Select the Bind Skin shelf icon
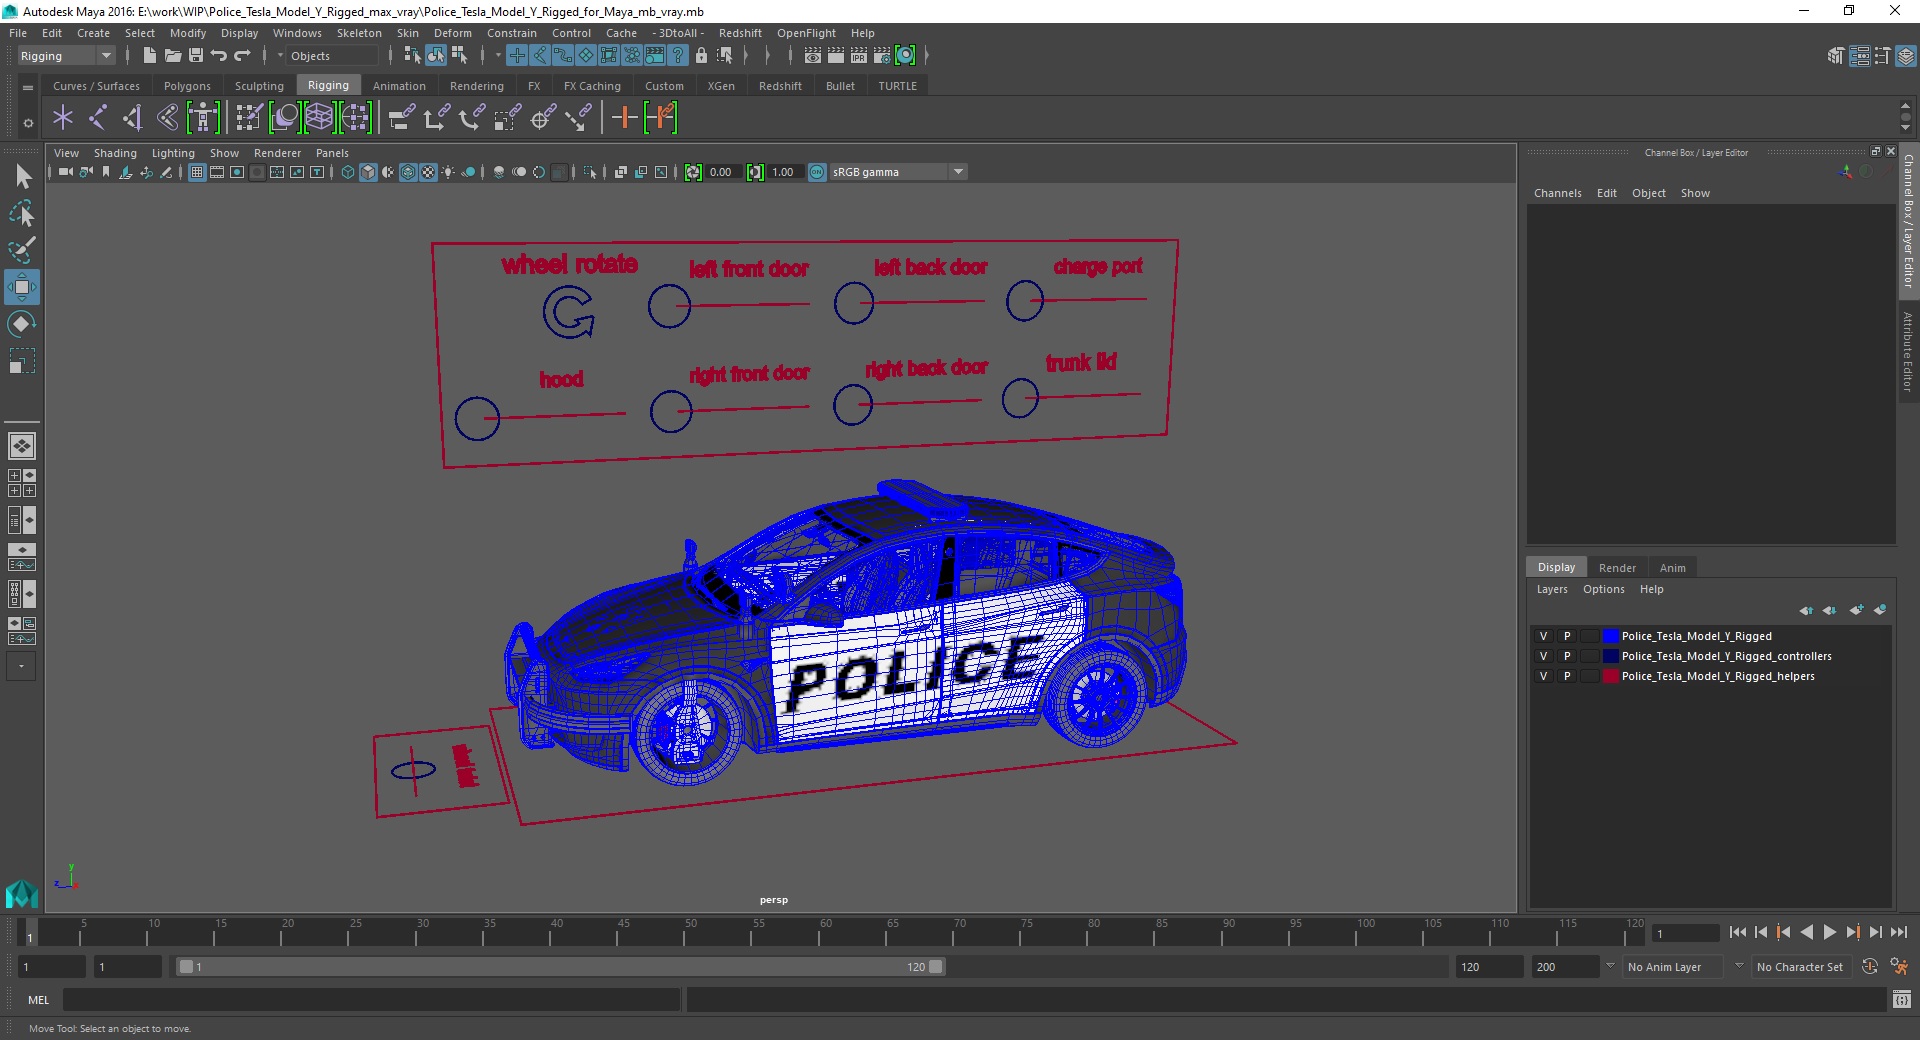The height and width of the screenshot is (1040, 1920). 168,118
